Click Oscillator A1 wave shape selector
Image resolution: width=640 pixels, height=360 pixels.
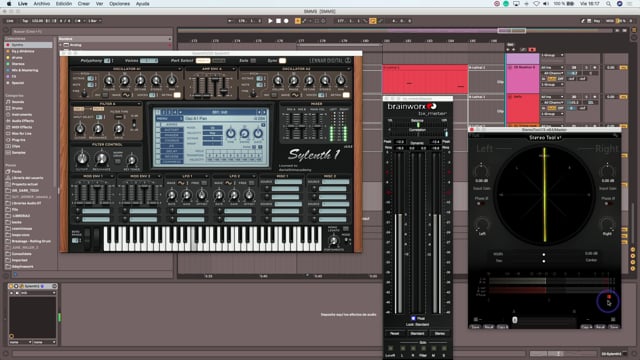click(x=126, y=95)
